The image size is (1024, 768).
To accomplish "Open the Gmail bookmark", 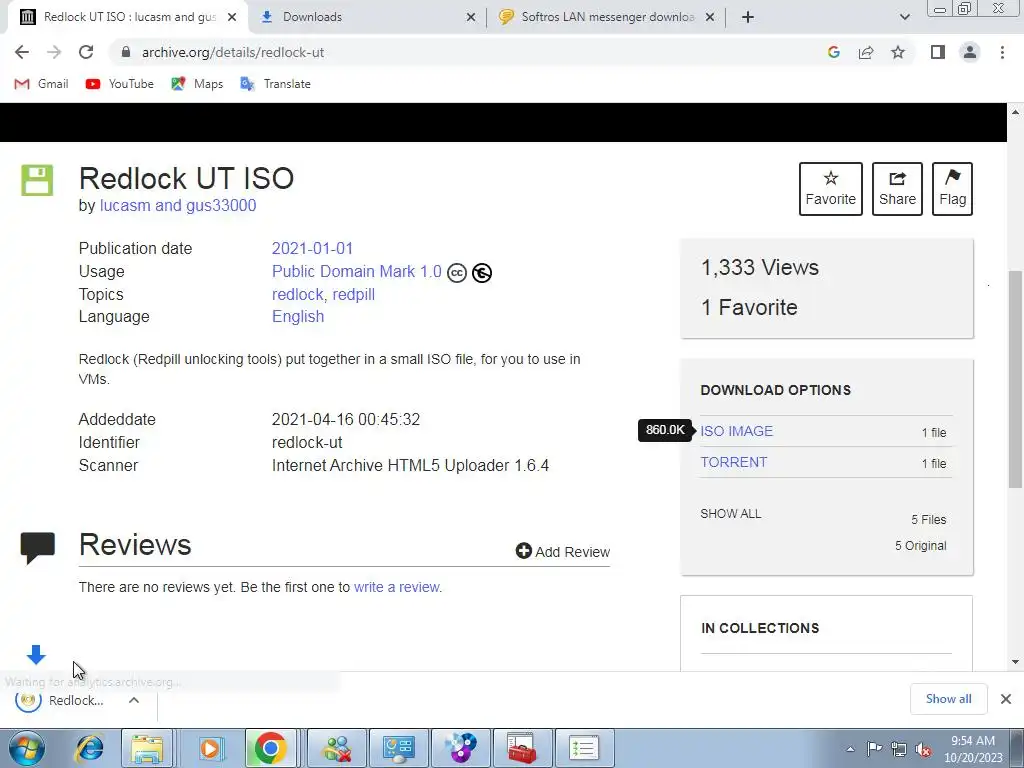I will click(41, 84).
